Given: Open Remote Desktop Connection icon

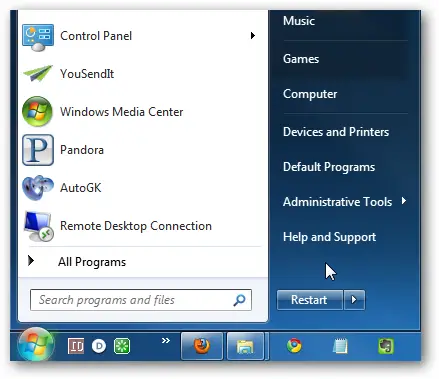Looking at the screenshot, I should 38,226.
